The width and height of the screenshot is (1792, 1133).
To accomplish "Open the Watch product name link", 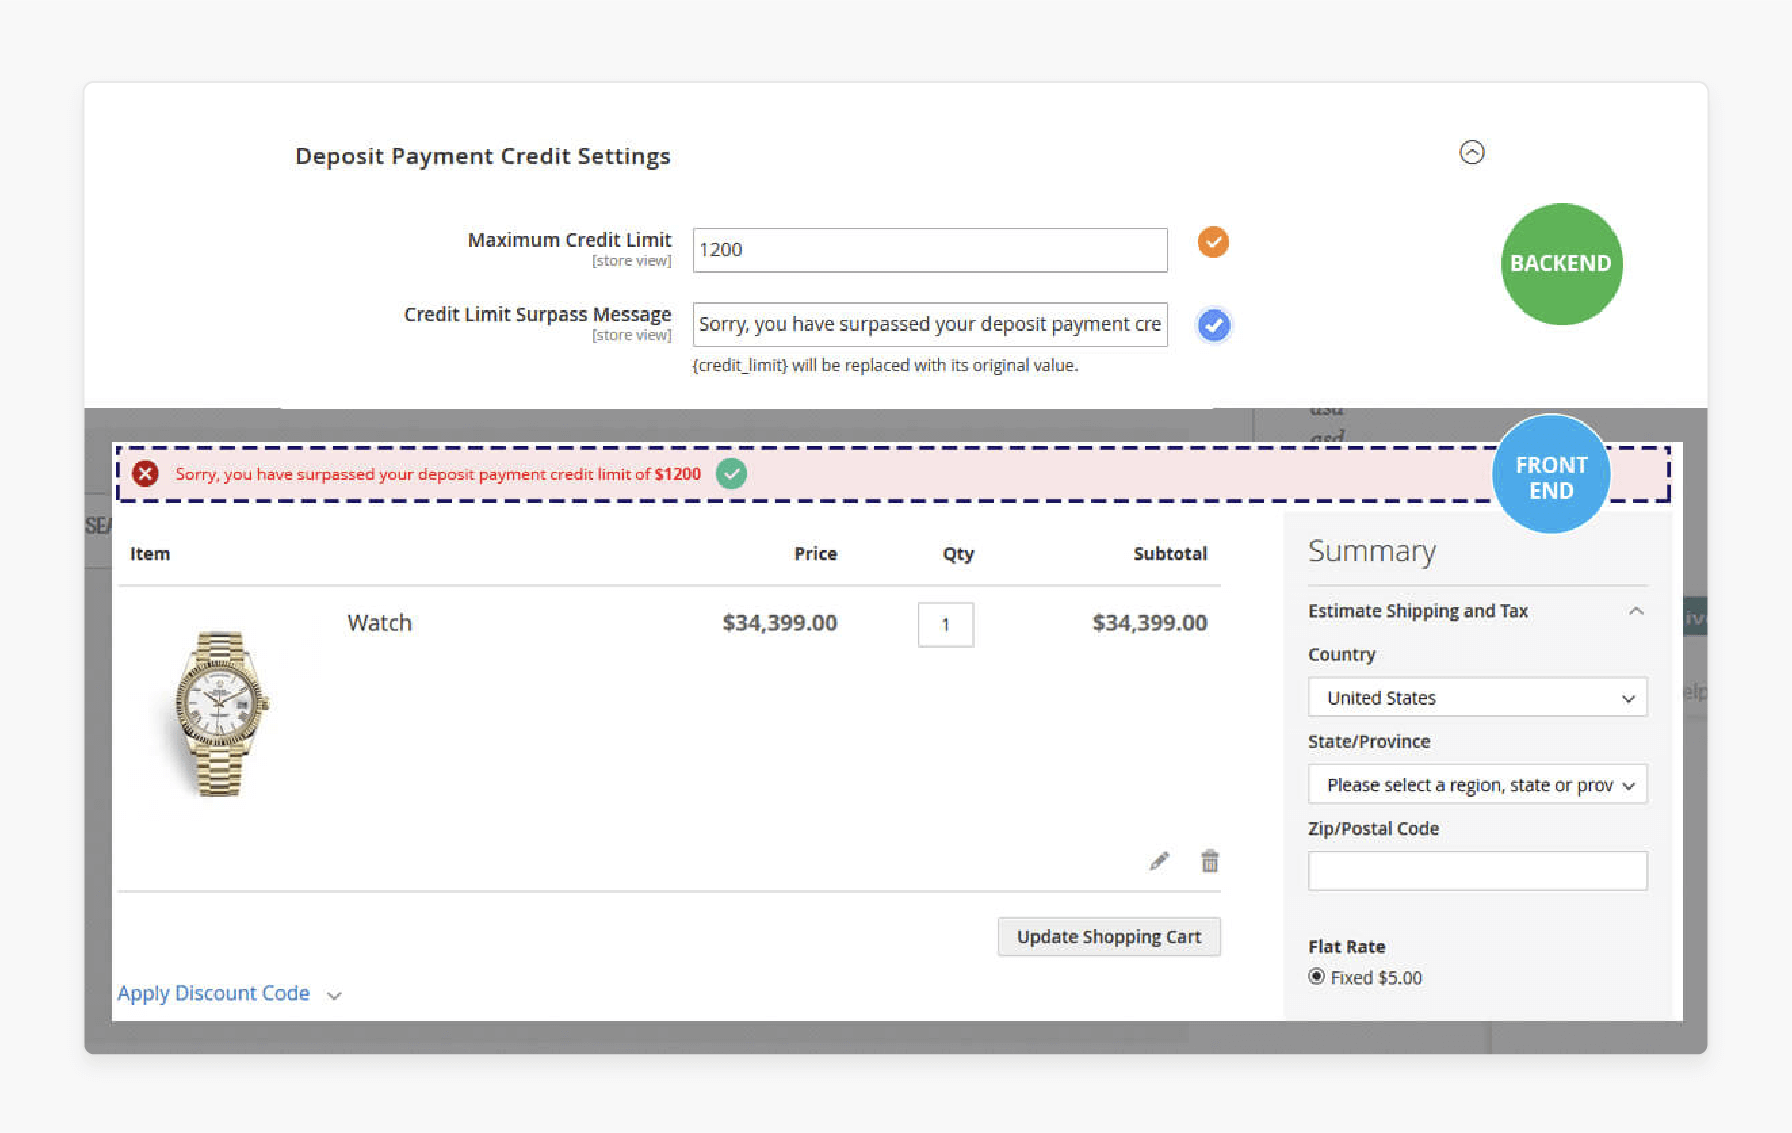I will pyautogui.click(x=379, y=622).
